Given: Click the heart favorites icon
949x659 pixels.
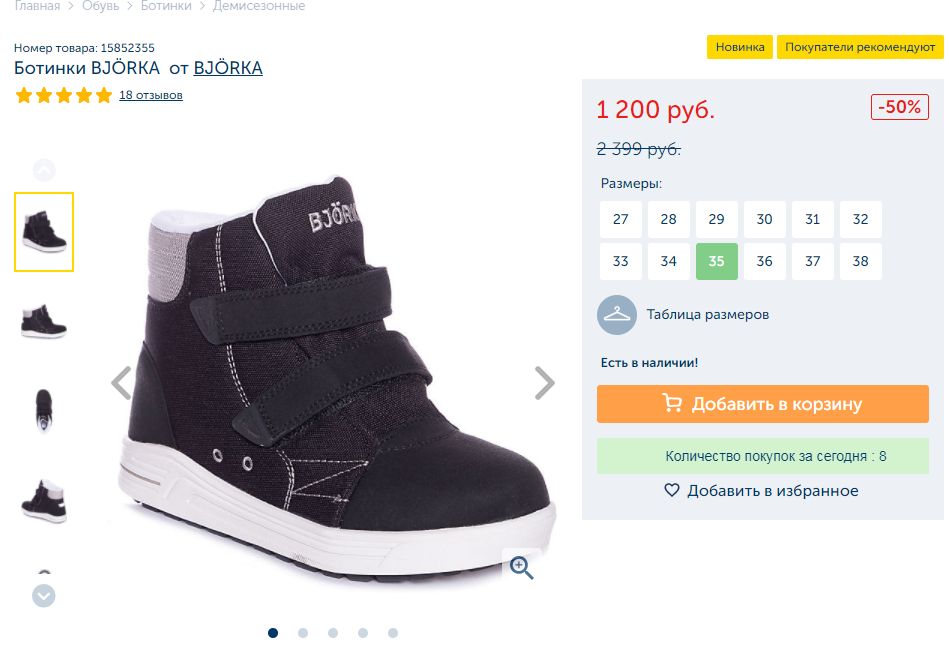Looking at the screenshot, I should coord(672,491).
